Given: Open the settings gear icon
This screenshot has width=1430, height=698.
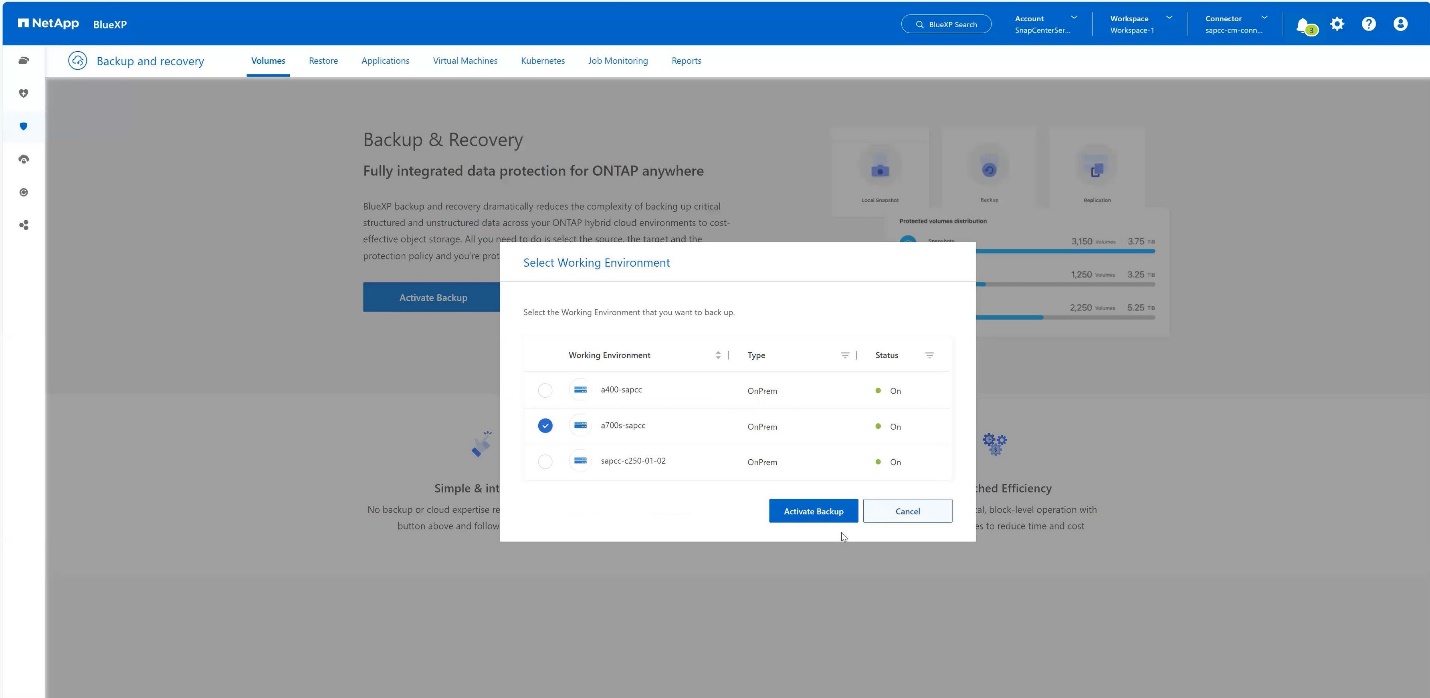Looking at the screenshot, I should pyautogui.click(x=1337, y=24).
